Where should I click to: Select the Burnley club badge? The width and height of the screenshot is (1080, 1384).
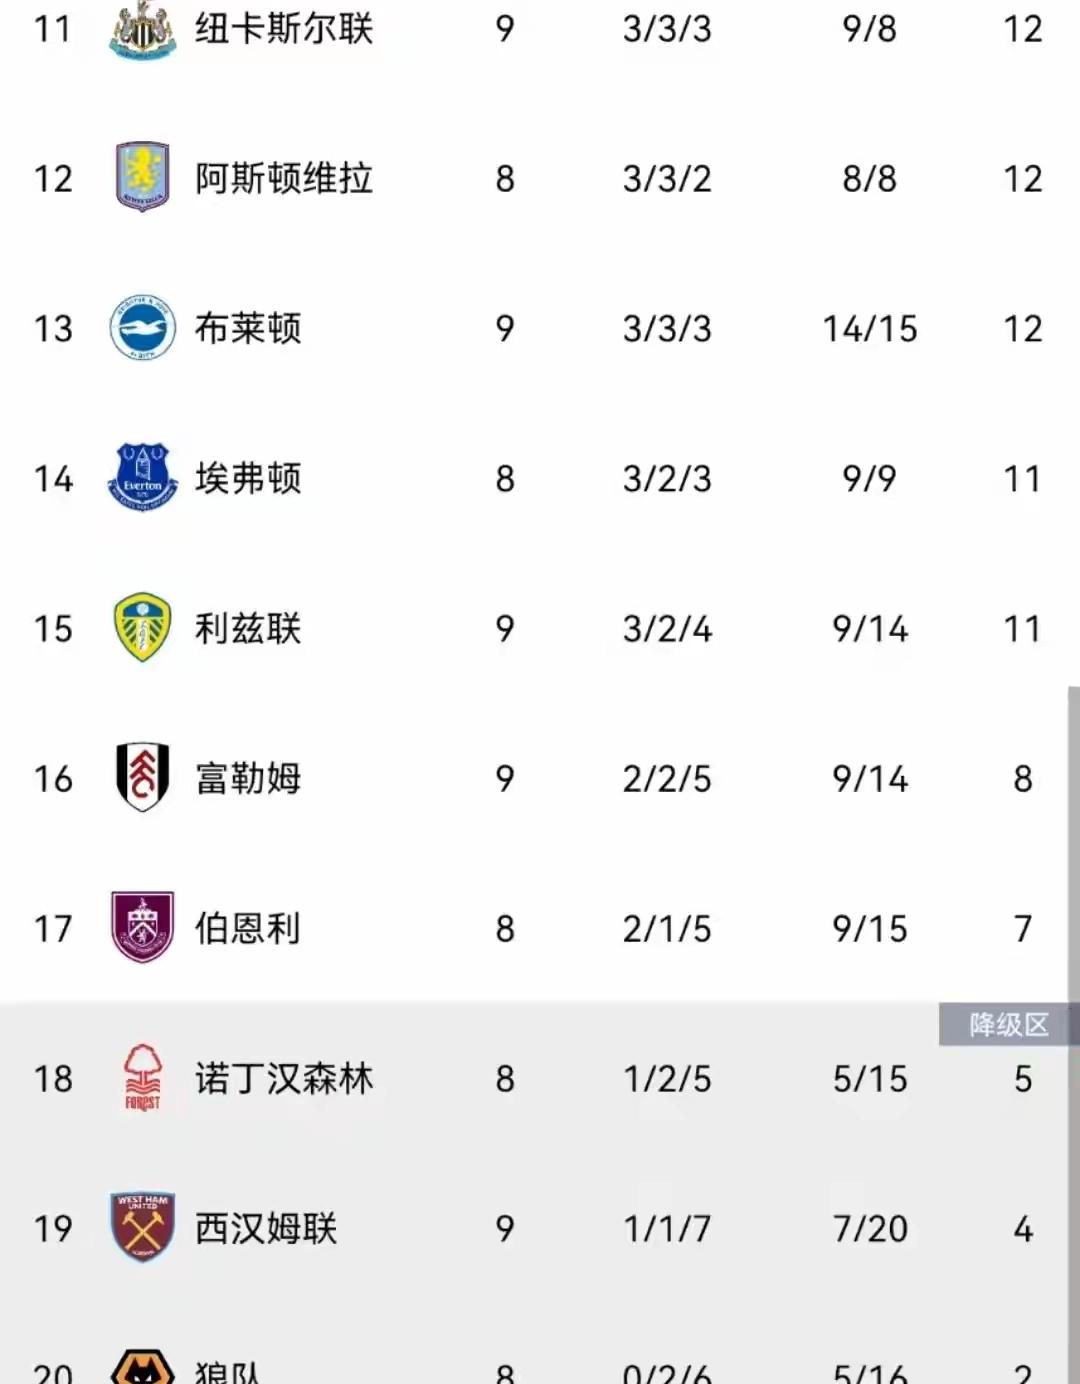[x=142, y=927]
